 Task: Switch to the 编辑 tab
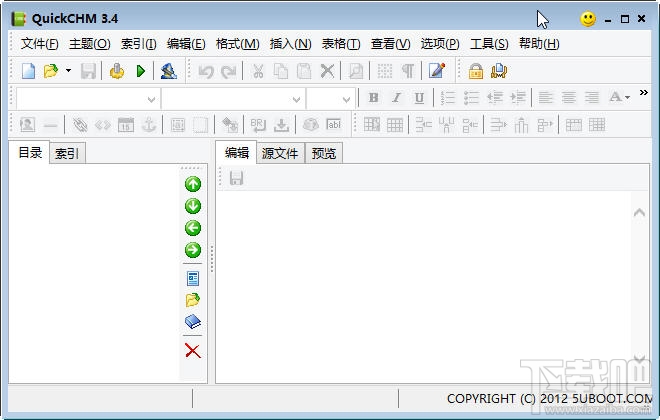[237, 152]
